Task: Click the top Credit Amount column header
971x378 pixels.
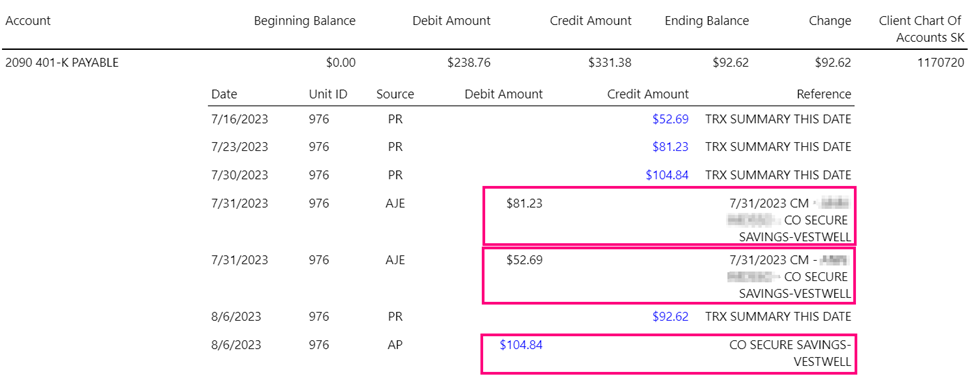Action: (591, 20)
